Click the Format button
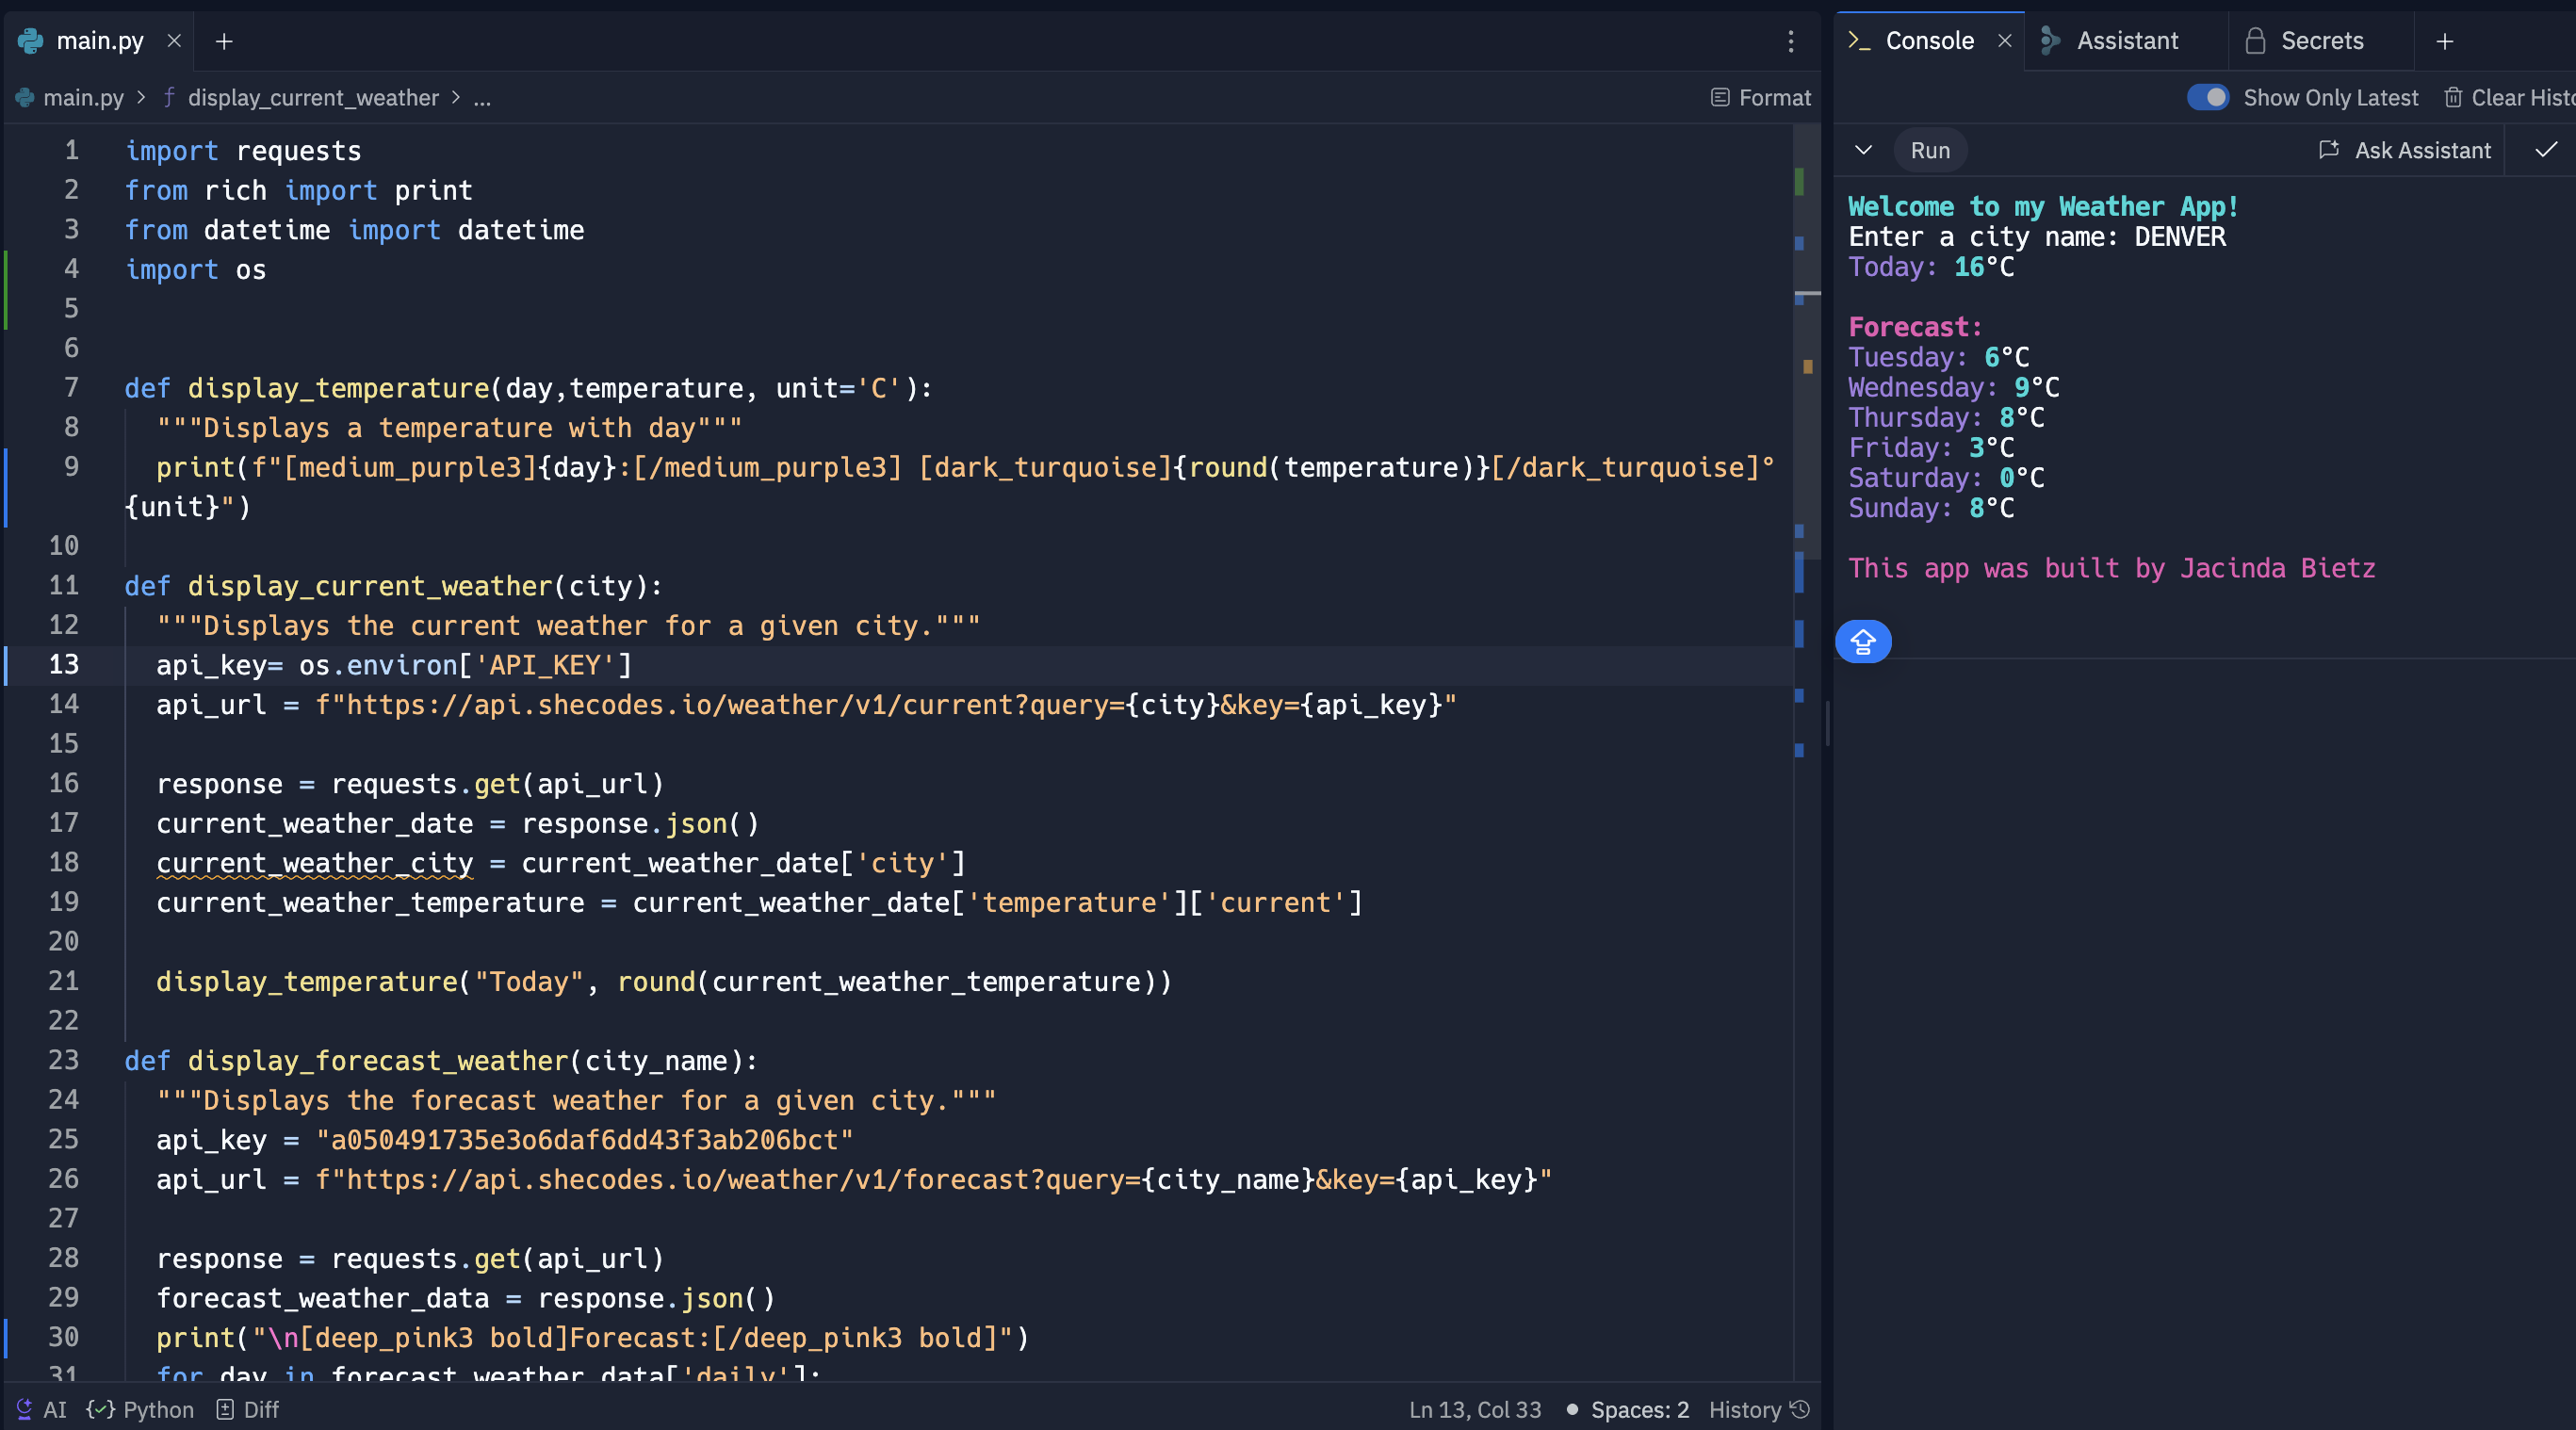 (x=1760, y=97)
